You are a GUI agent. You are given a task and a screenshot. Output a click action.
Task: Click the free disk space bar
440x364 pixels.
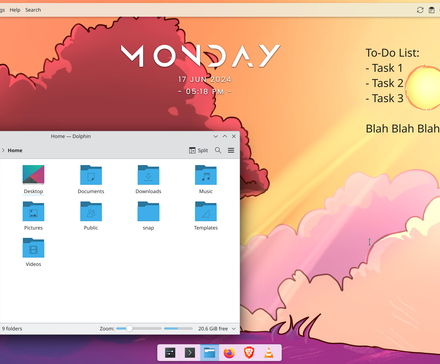pyautogui.click(x=178, y=329)
